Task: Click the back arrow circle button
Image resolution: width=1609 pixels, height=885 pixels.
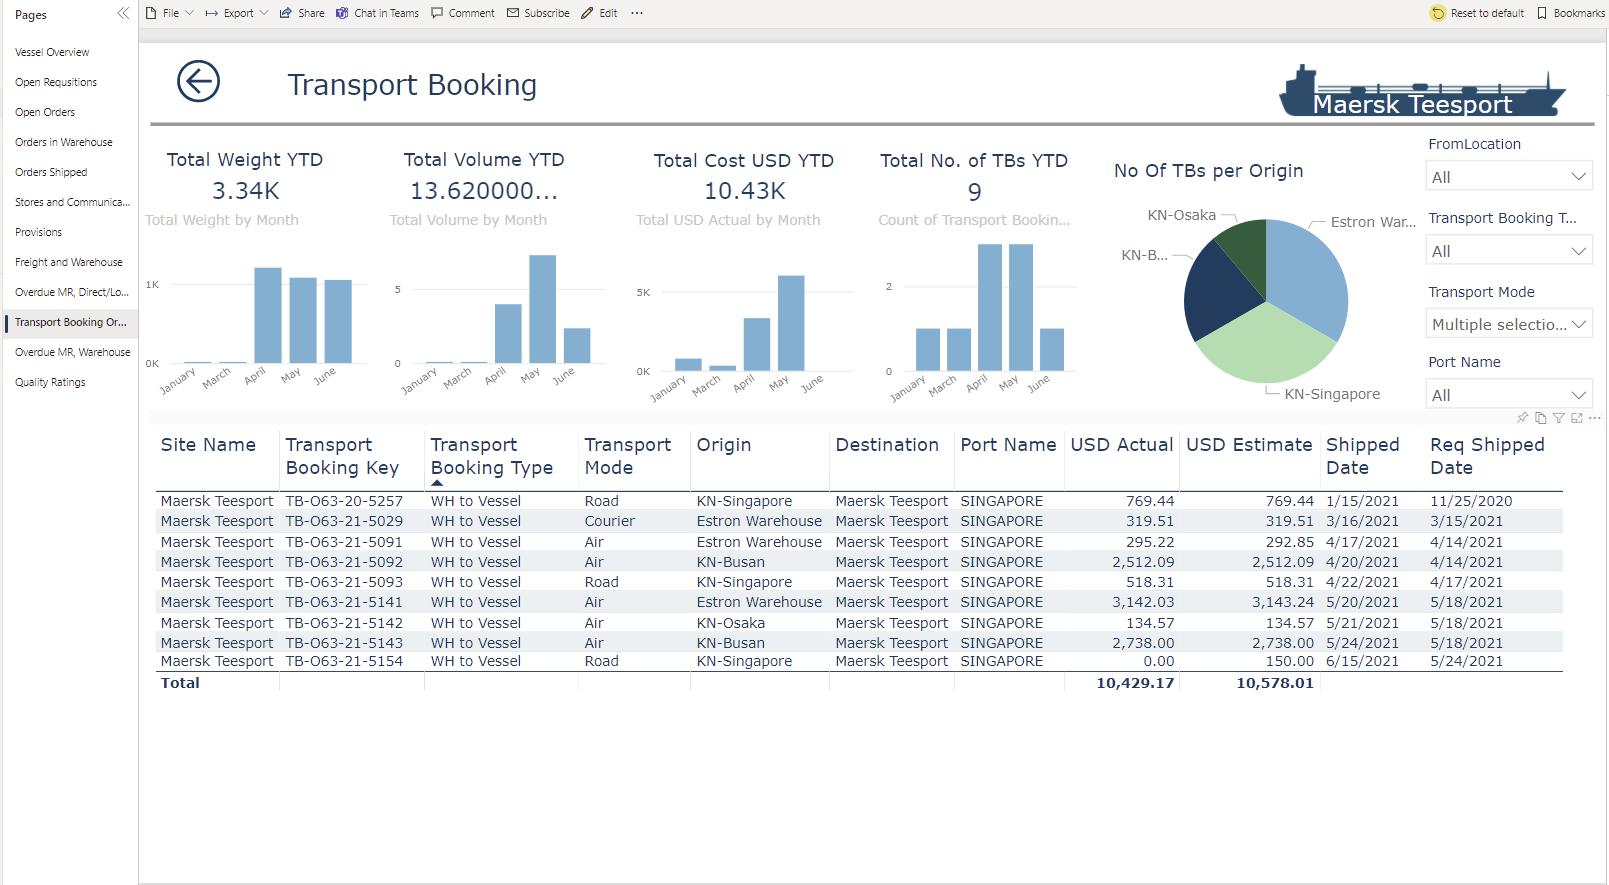Action: (198, 82)
